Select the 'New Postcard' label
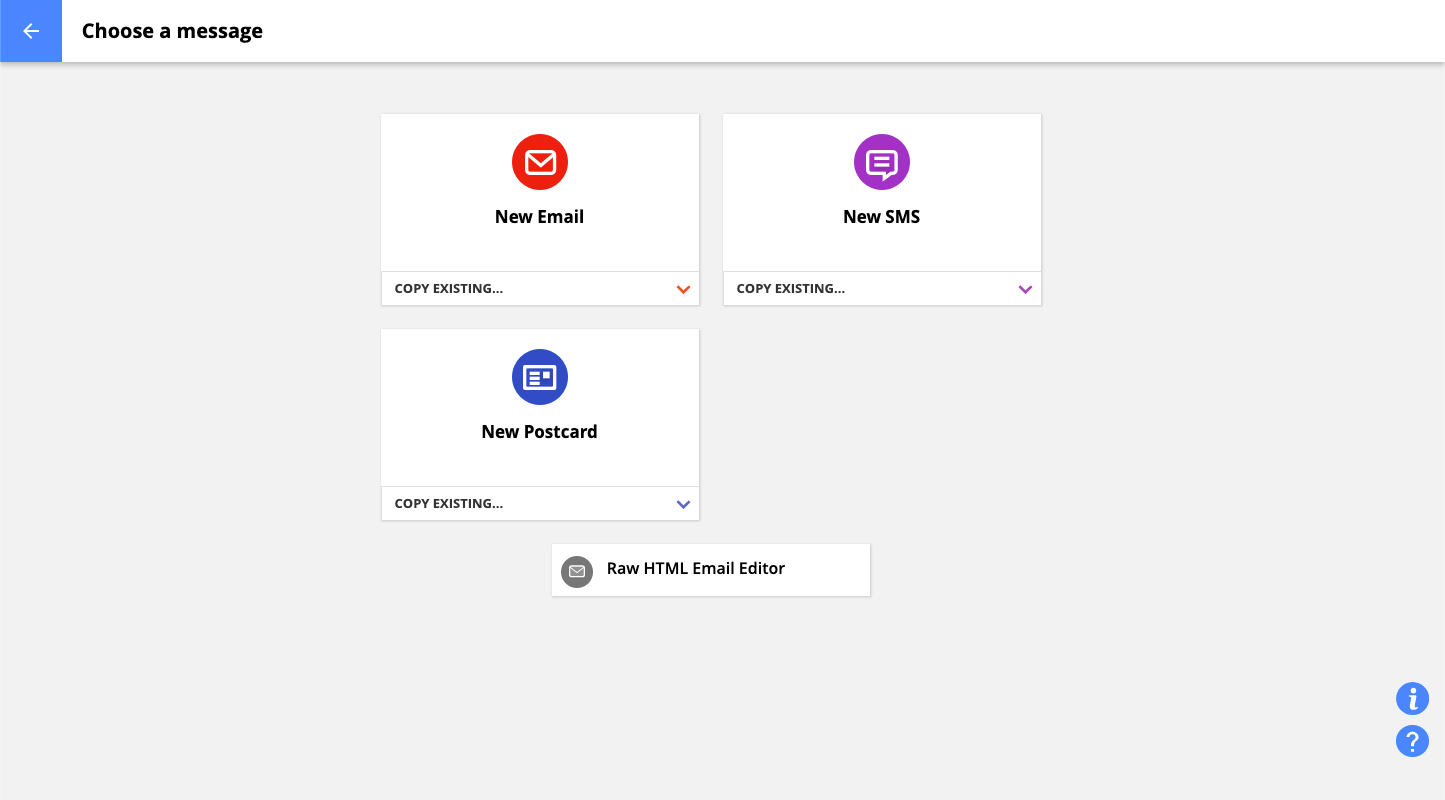Screen dimensions: 1445x800 coord(539,432)
